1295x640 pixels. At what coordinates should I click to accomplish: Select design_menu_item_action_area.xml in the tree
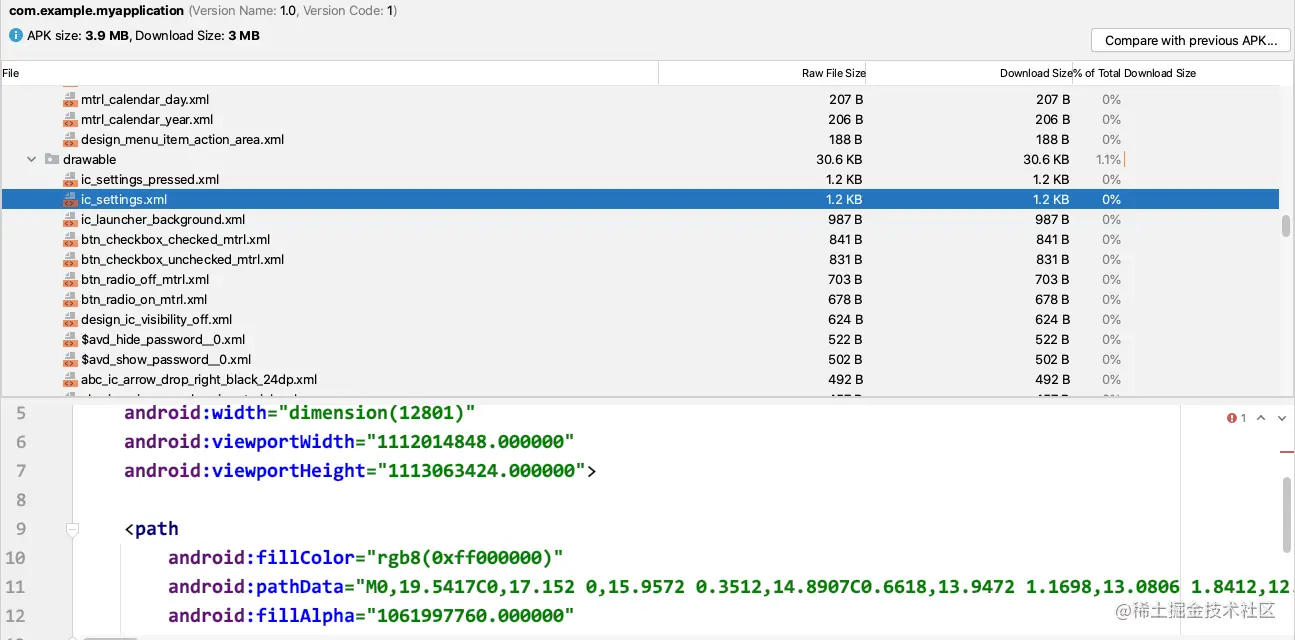182,139
